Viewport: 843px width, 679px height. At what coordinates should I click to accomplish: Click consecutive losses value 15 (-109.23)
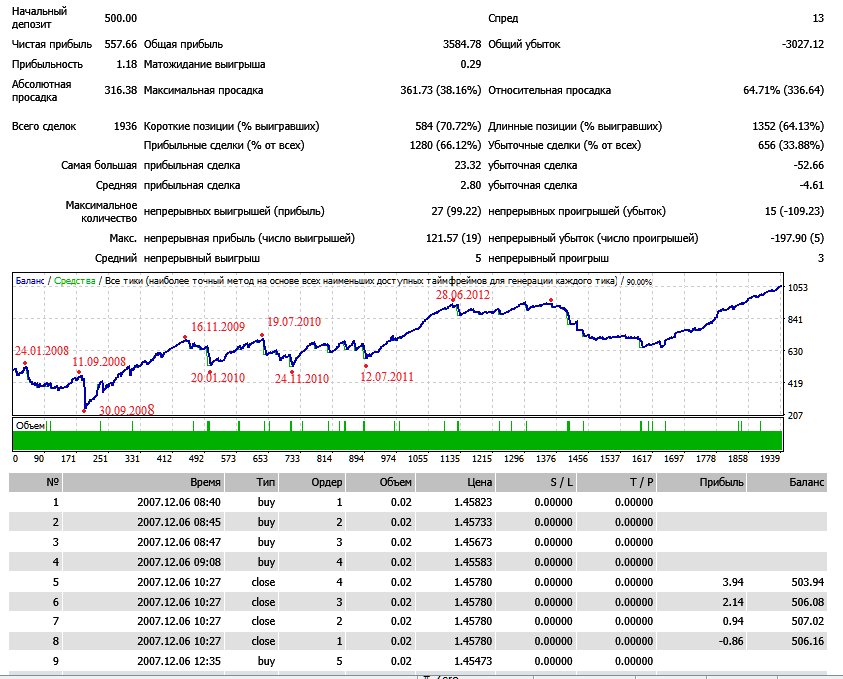[794, 211]
